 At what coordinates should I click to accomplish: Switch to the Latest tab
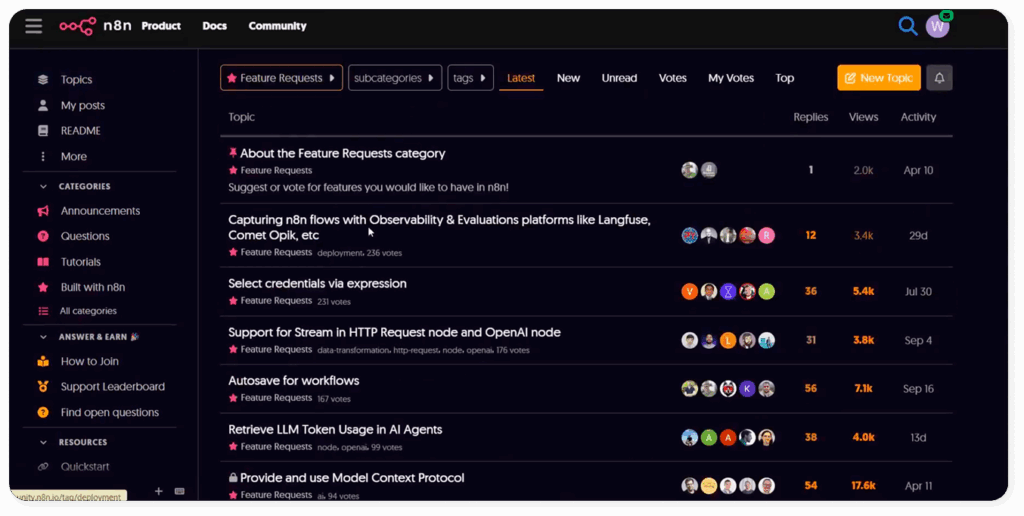coord(521,78)
